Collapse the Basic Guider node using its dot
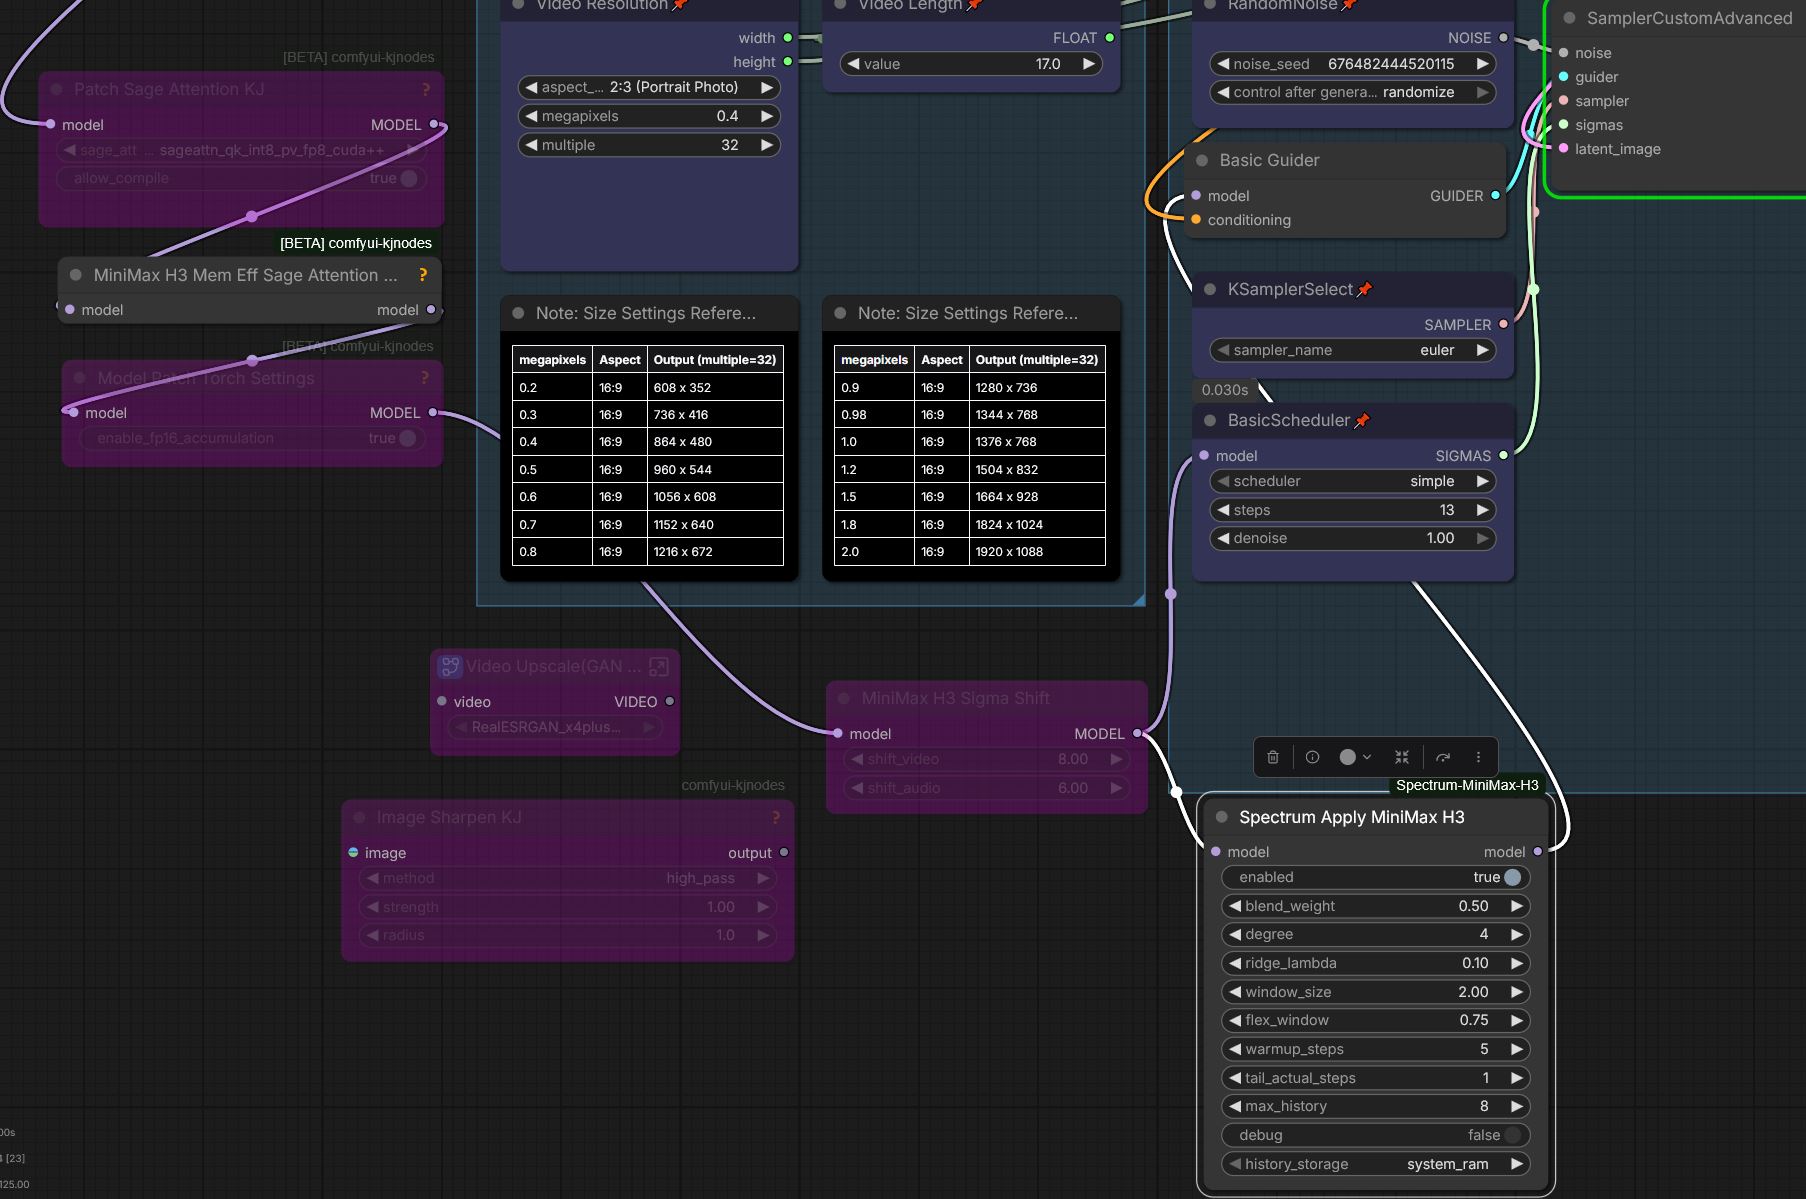Screen dimensions: 1806x1199 pos(1202,160)
